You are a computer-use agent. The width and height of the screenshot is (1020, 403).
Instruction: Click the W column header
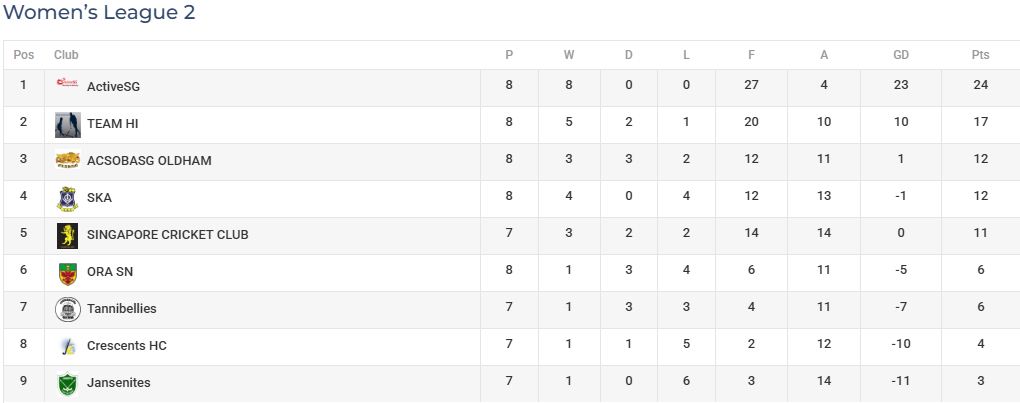coord(569,55)
